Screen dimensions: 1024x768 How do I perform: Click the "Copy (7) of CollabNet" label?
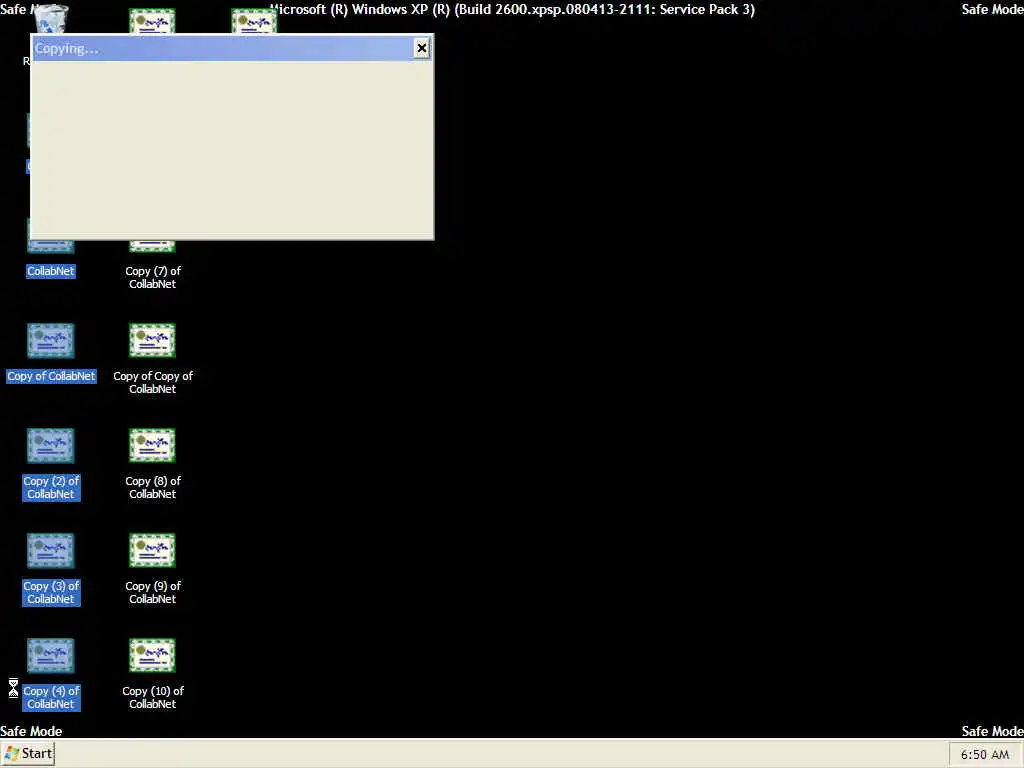(153, 278)
